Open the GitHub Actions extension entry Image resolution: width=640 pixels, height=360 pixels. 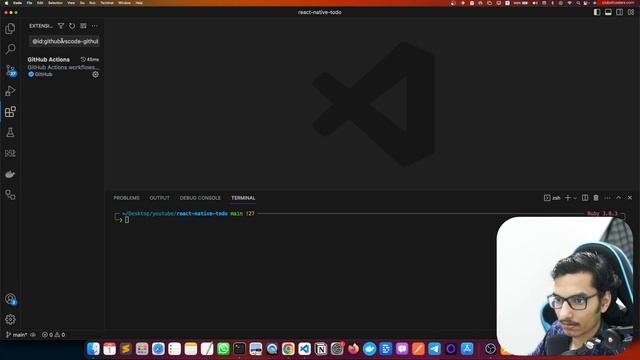[x=63, y=67]
